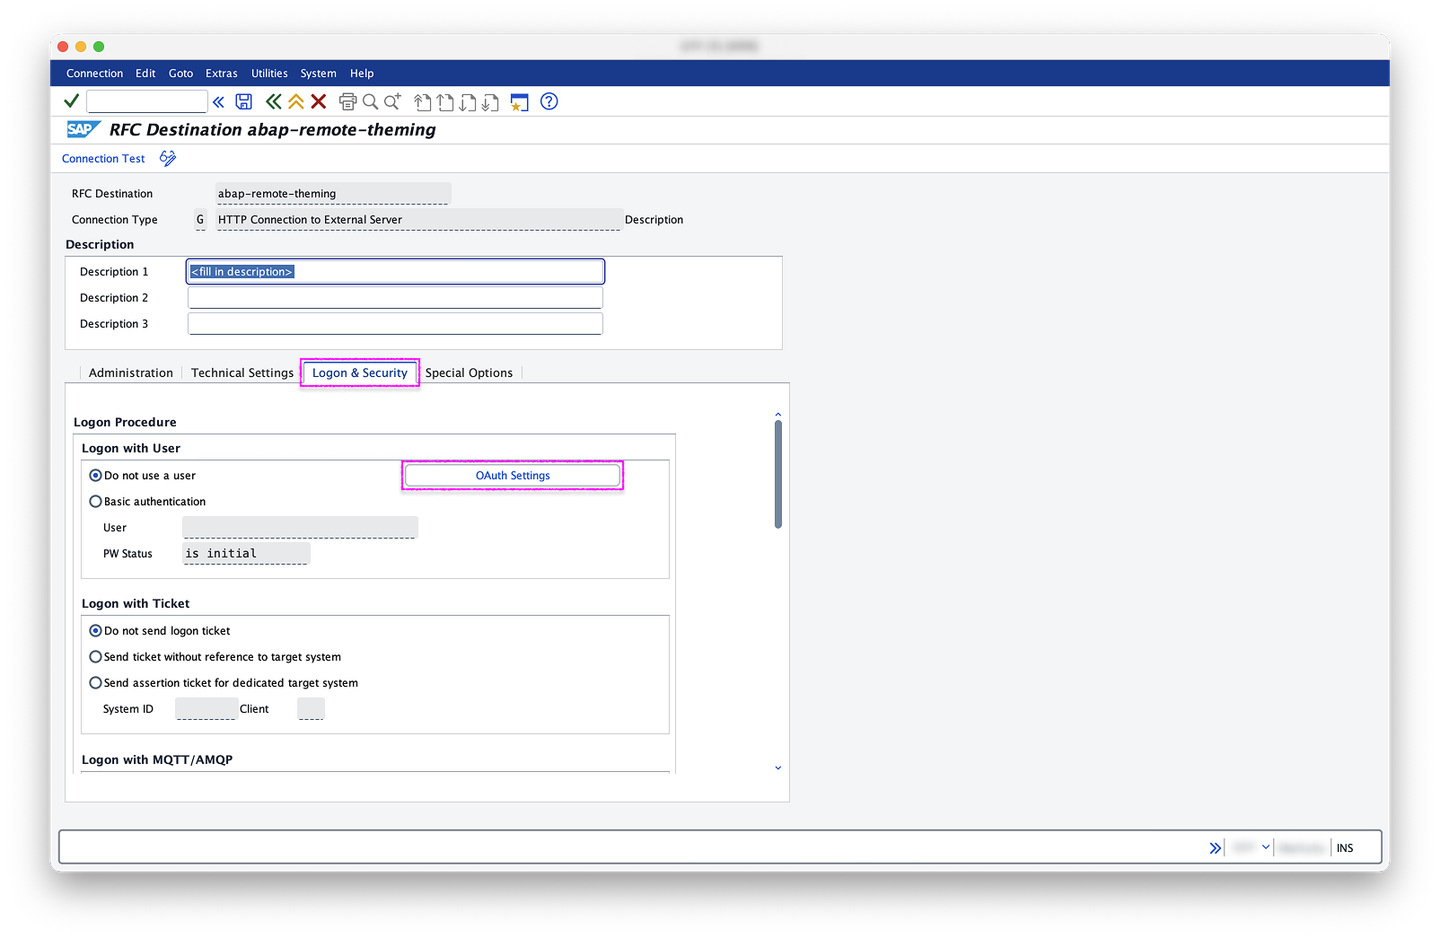Open the status bar system dropdown arrow
Viewport: 1440px width, 938px height.
(x=1266, y=847)
